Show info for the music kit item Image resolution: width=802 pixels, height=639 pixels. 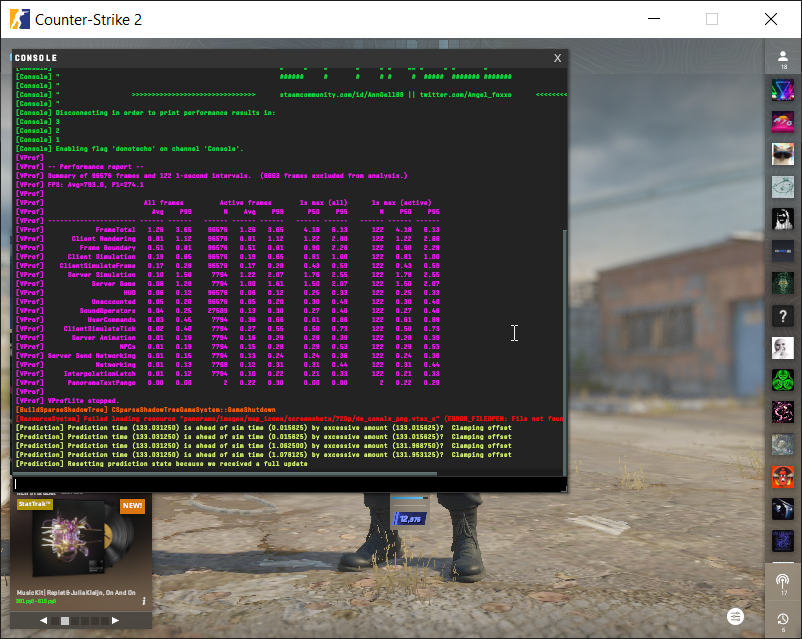pos(144,601)
